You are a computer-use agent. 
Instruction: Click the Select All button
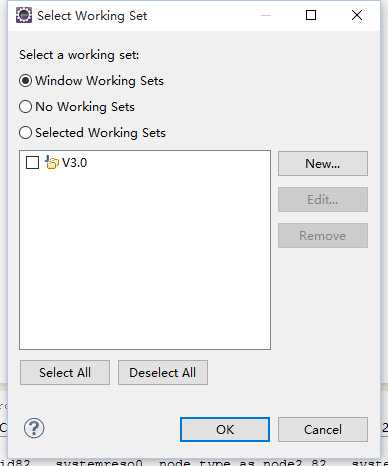pos(65,373)
